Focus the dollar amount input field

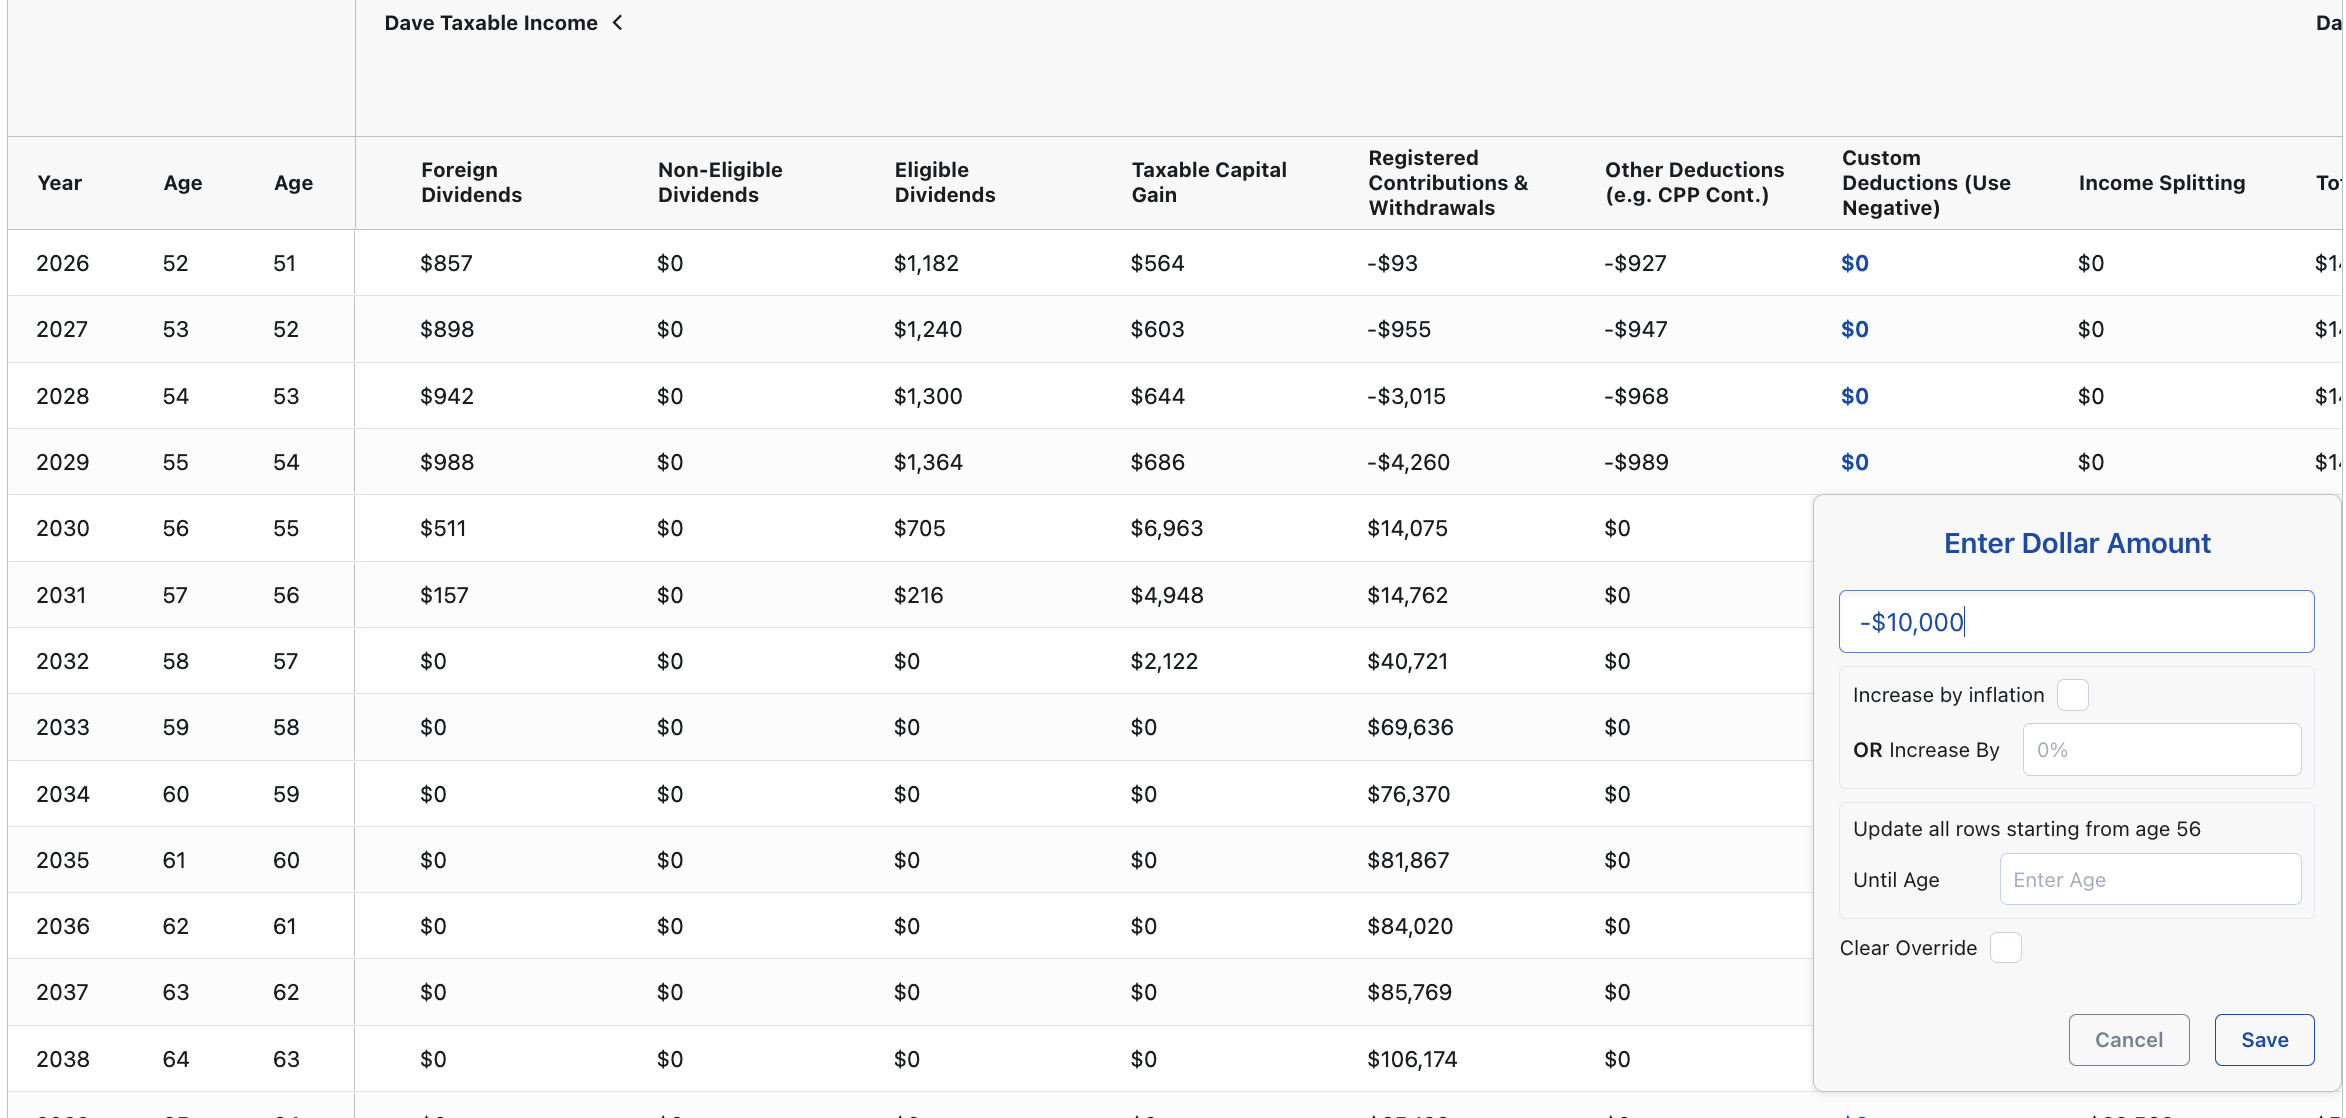(2076, 622)
